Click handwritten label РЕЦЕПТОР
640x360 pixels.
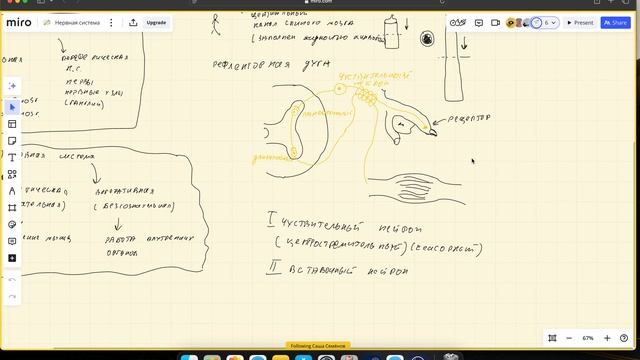(469, 119)
